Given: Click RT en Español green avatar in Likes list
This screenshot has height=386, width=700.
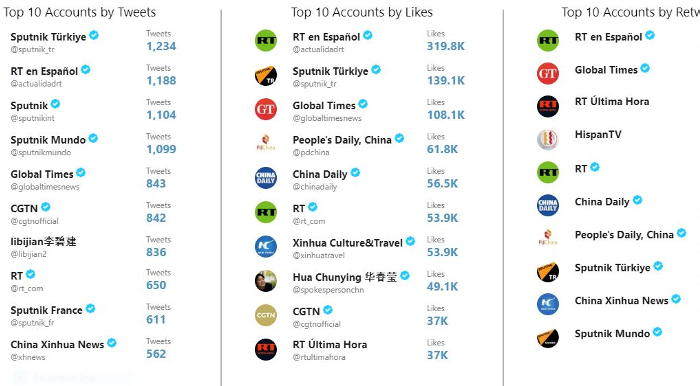Looking at the screenshot, I should 266,41.
